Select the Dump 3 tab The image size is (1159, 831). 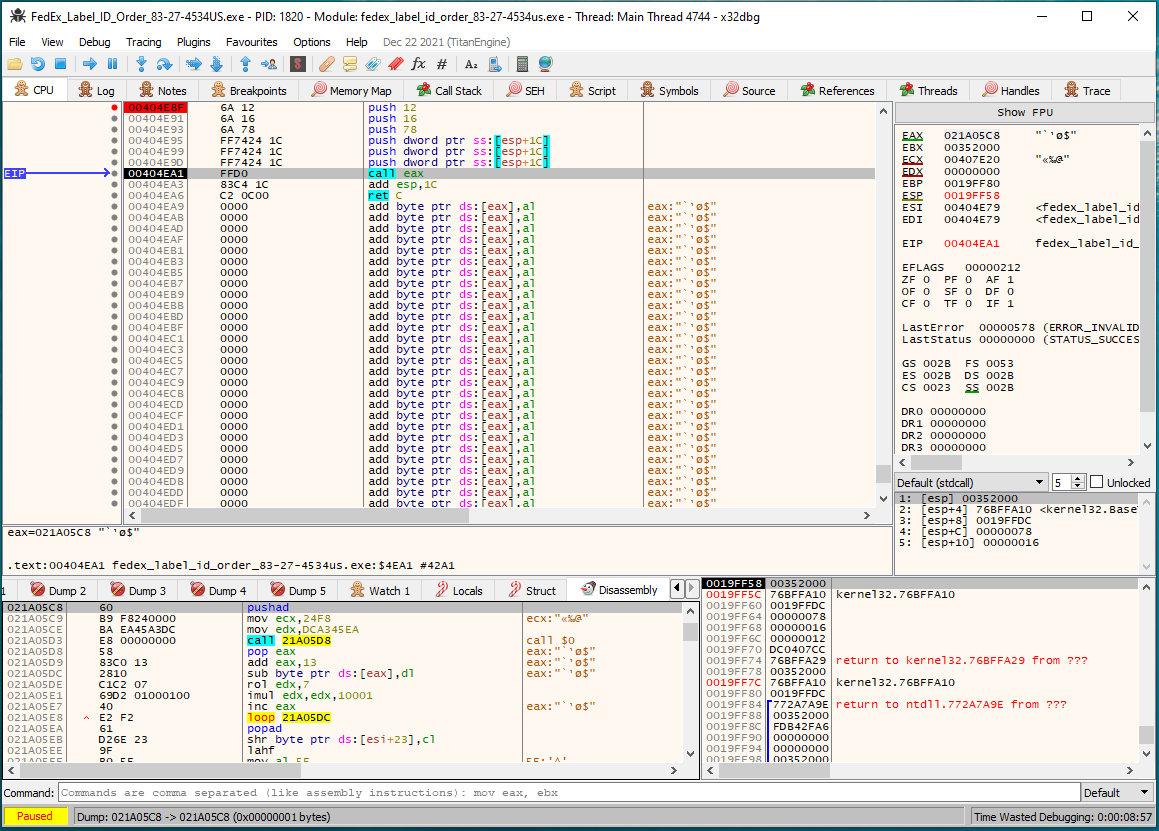(138, 590)
